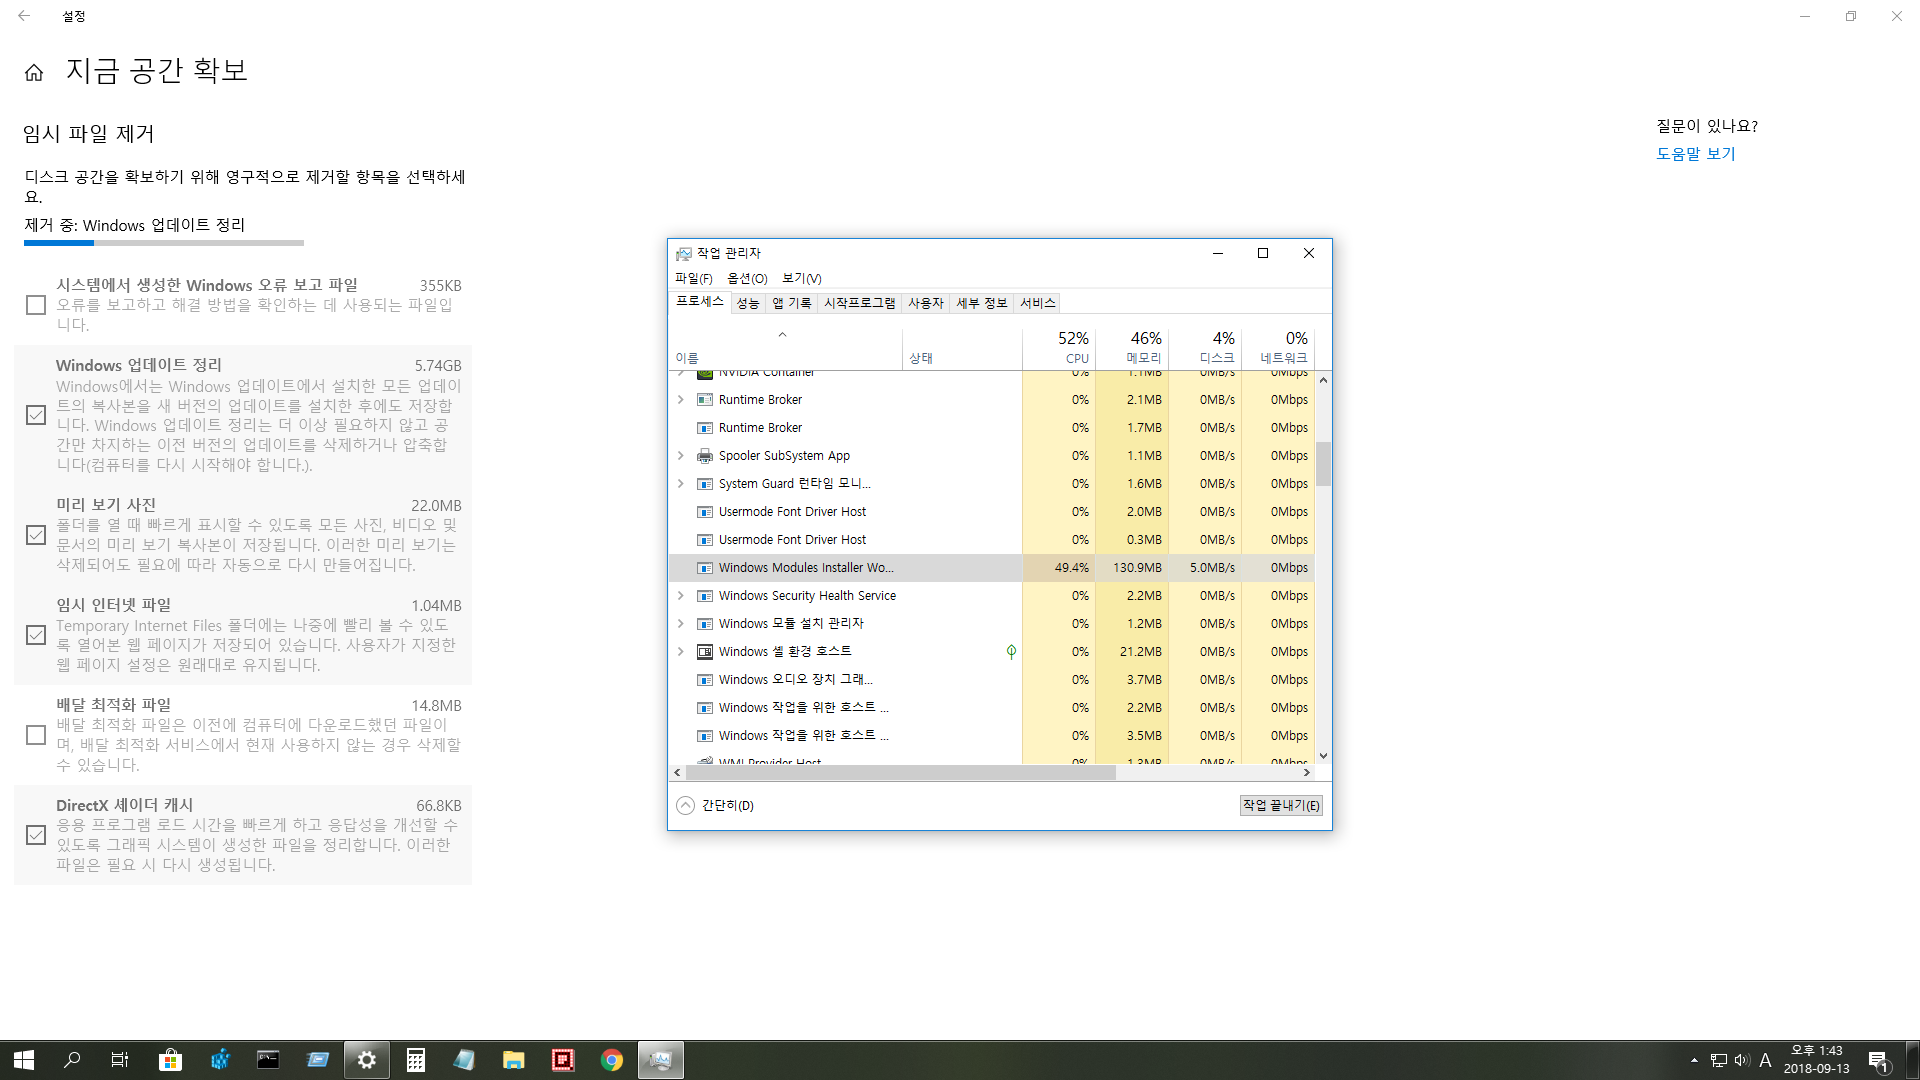Click the System Guard process icon
Viewport: 1920px width, 1080px height.
(705, 484)
